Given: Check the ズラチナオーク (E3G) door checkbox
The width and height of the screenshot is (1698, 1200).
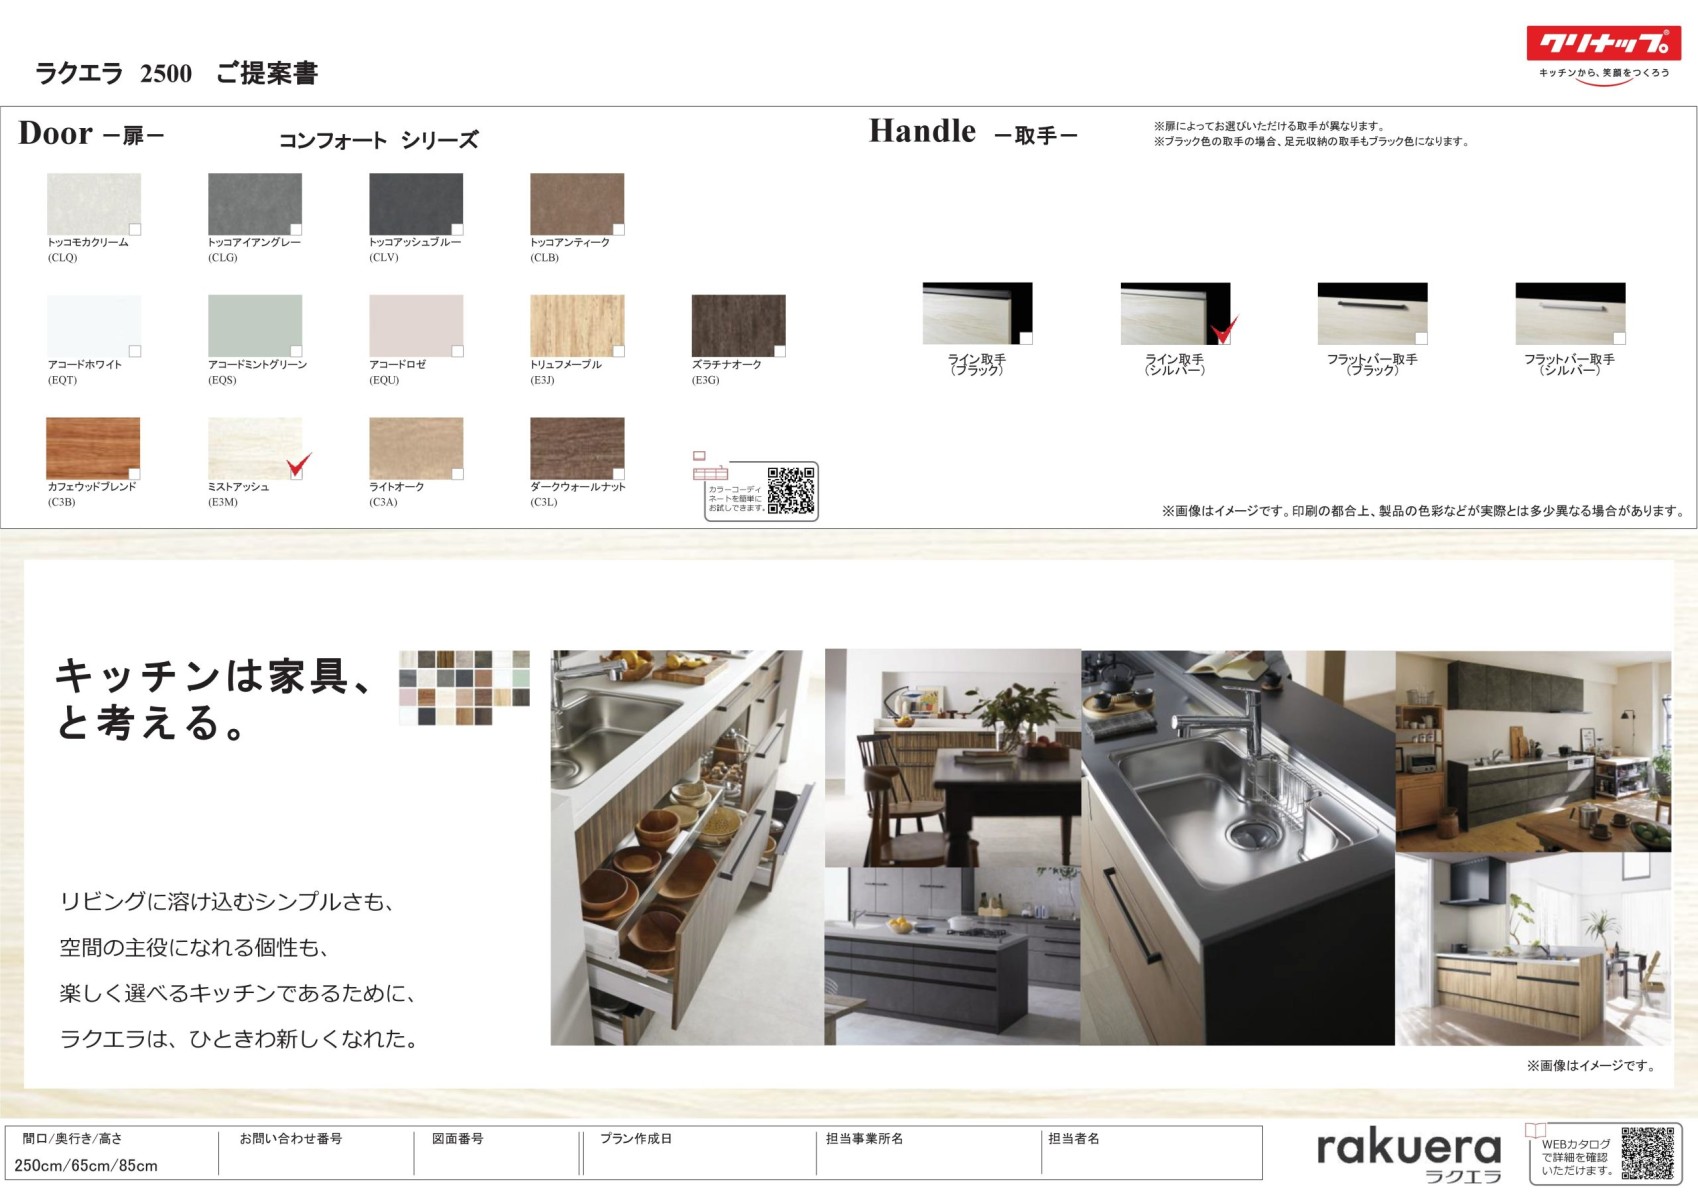Looking at the screenshot, I should [780, 352].
